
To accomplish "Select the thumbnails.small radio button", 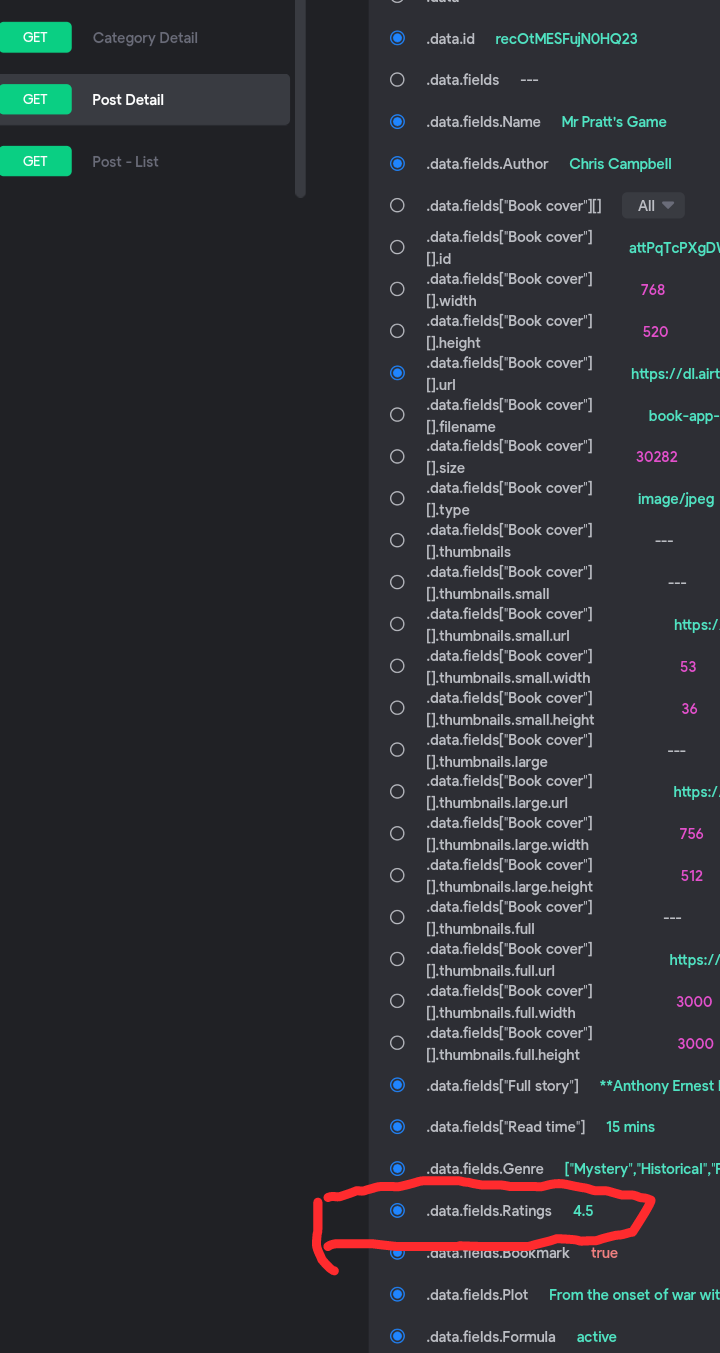I will (x=397, y=582).
